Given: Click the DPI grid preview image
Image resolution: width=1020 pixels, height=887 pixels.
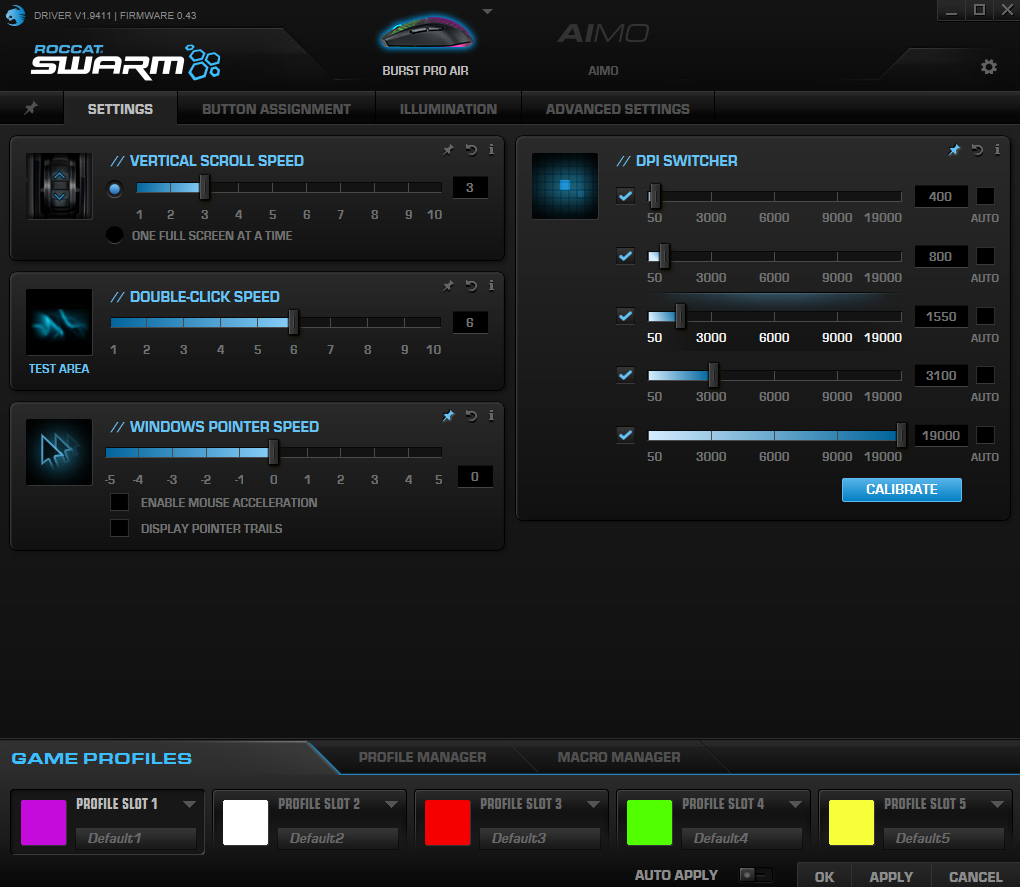Looking at the screenshot, I should [565, 186].
